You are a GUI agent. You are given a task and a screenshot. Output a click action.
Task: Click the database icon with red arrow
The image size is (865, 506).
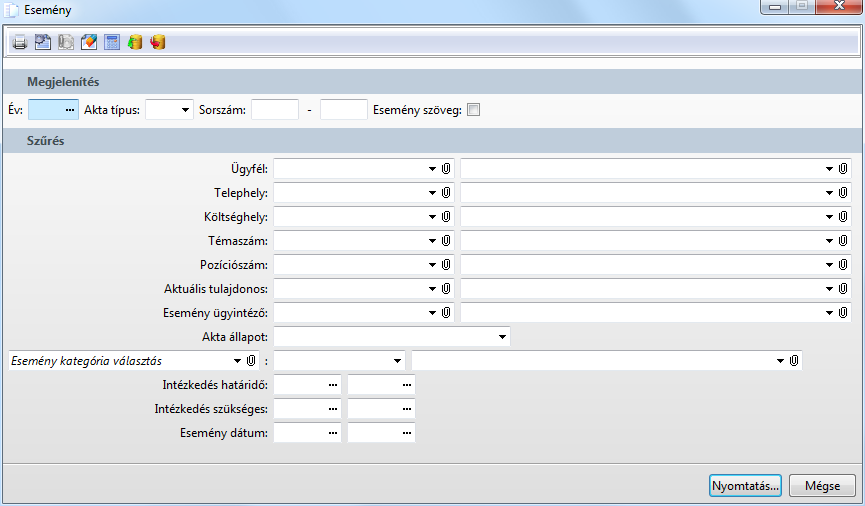point(158,42)
